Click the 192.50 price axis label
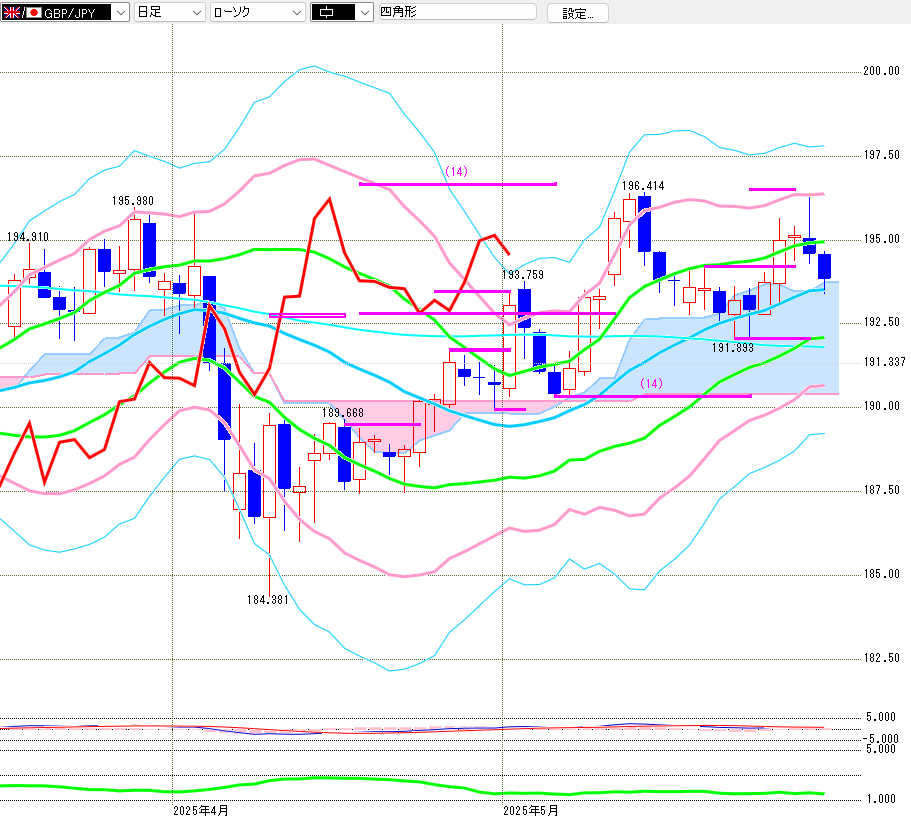Viewport: 911px width, 819px height. (x=881, y=322)
